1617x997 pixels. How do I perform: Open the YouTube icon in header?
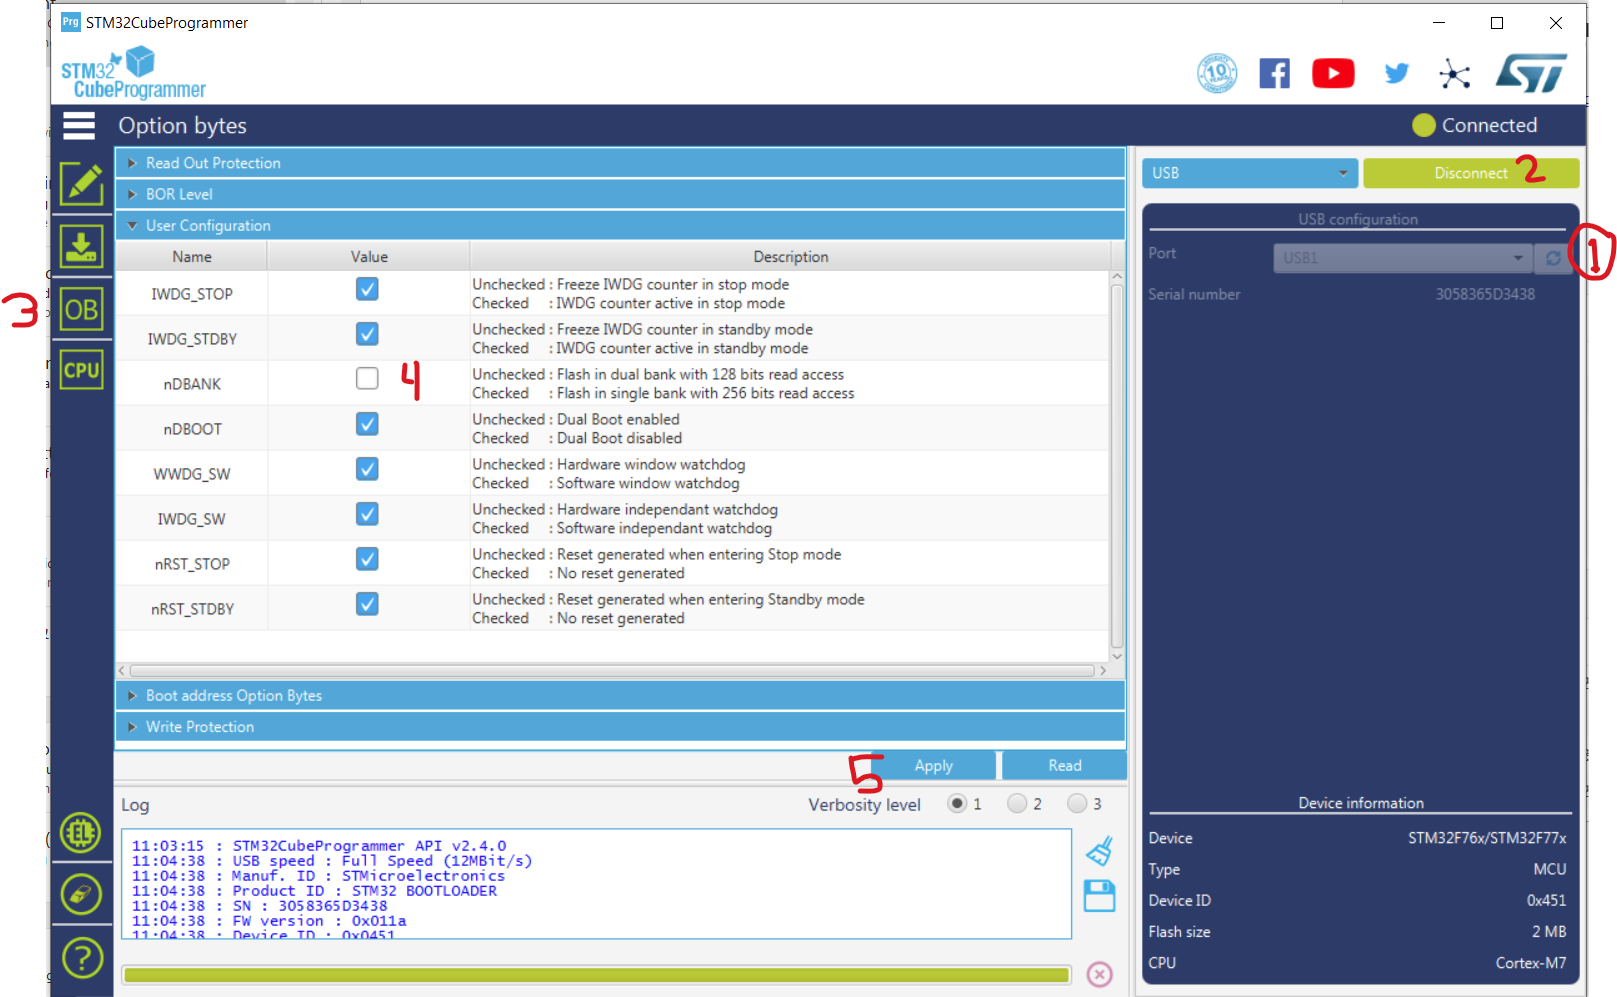coord(1333,74)
